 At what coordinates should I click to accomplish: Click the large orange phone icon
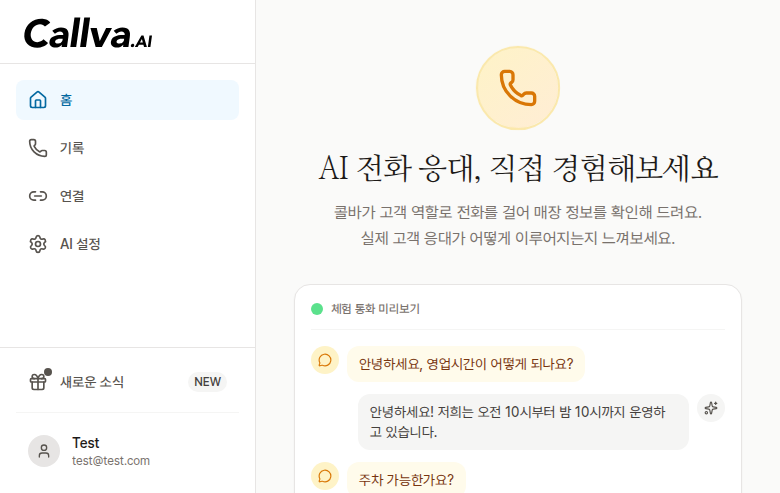pyautogui.click(x=518, y=88)
